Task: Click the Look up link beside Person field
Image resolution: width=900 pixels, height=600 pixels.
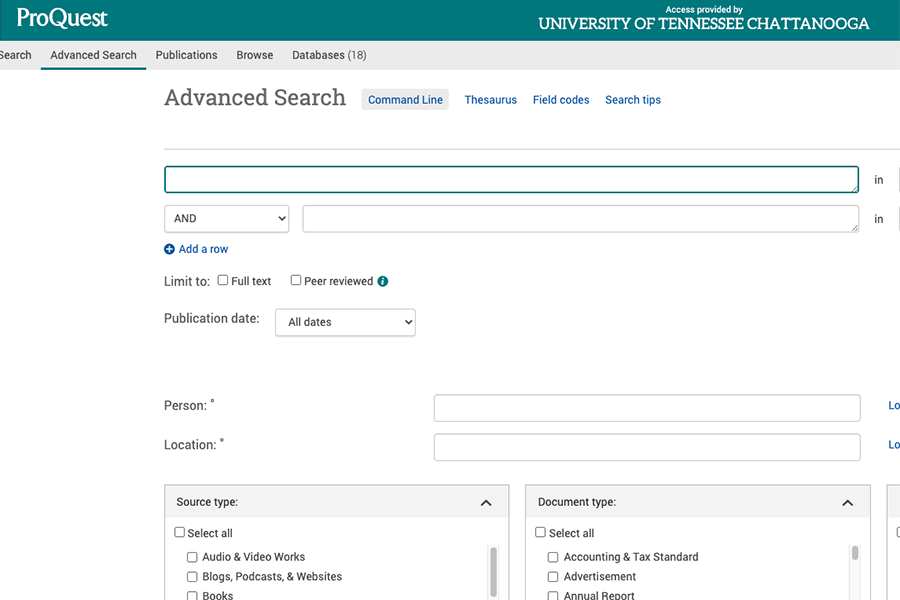Action: [x=894, y=405]
